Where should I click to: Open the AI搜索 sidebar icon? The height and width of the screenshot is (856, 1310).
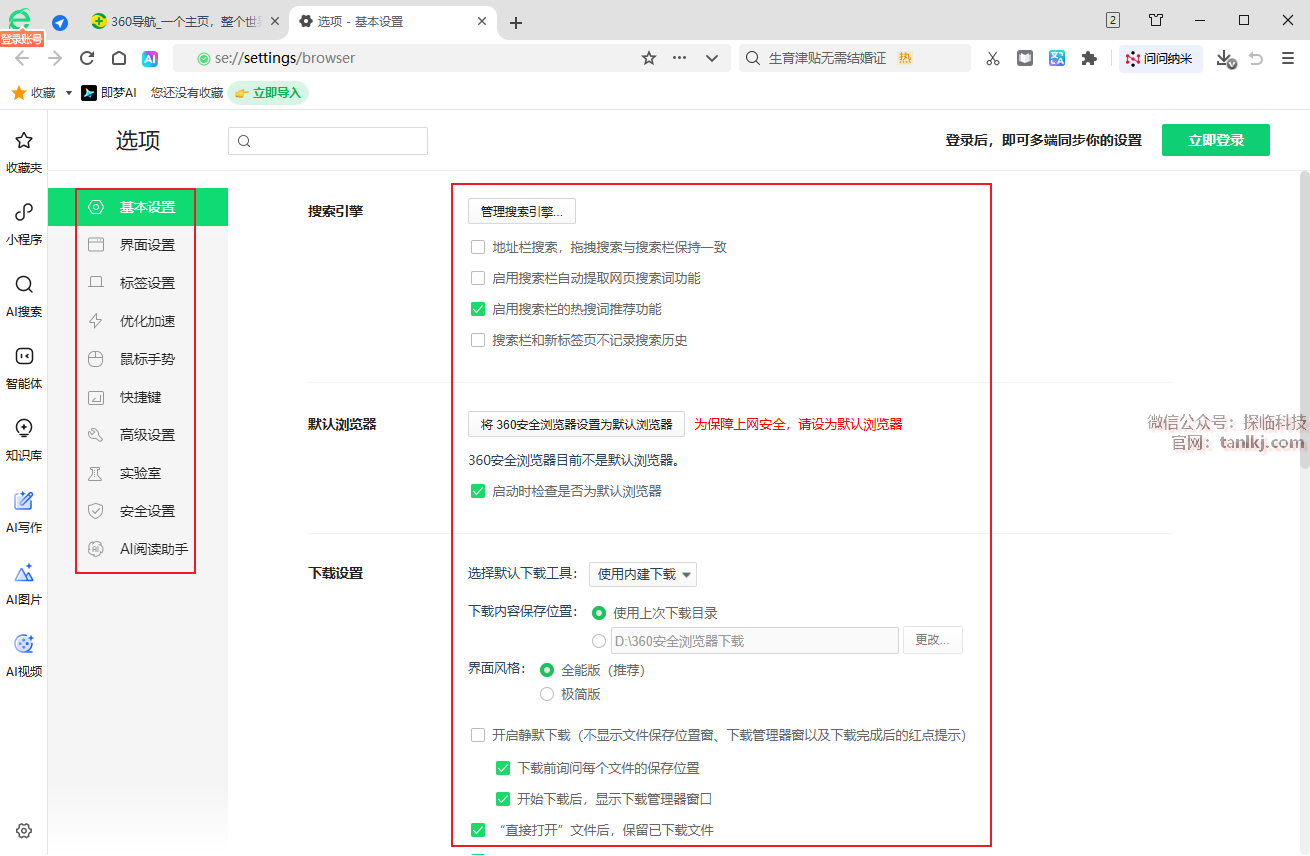point(24,285)
